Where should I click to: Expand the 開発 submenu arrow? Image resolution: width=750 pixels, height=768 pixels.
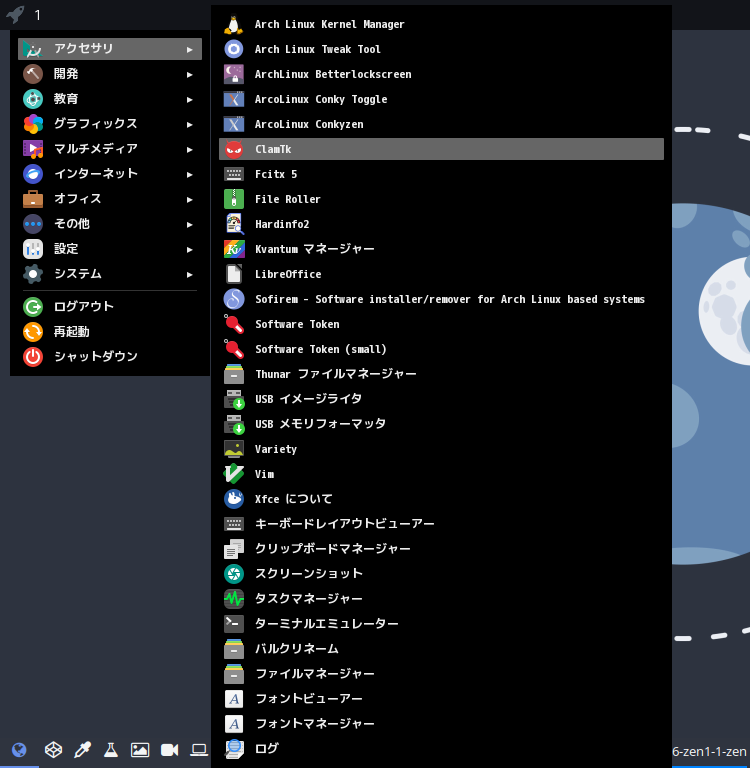(189, 74)
